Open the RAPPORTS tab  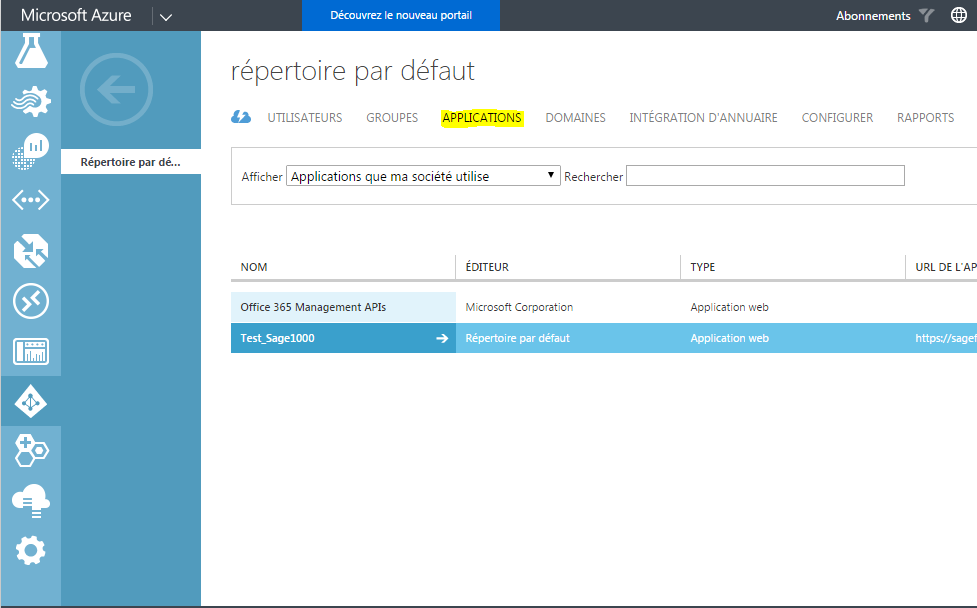point(925,118)
